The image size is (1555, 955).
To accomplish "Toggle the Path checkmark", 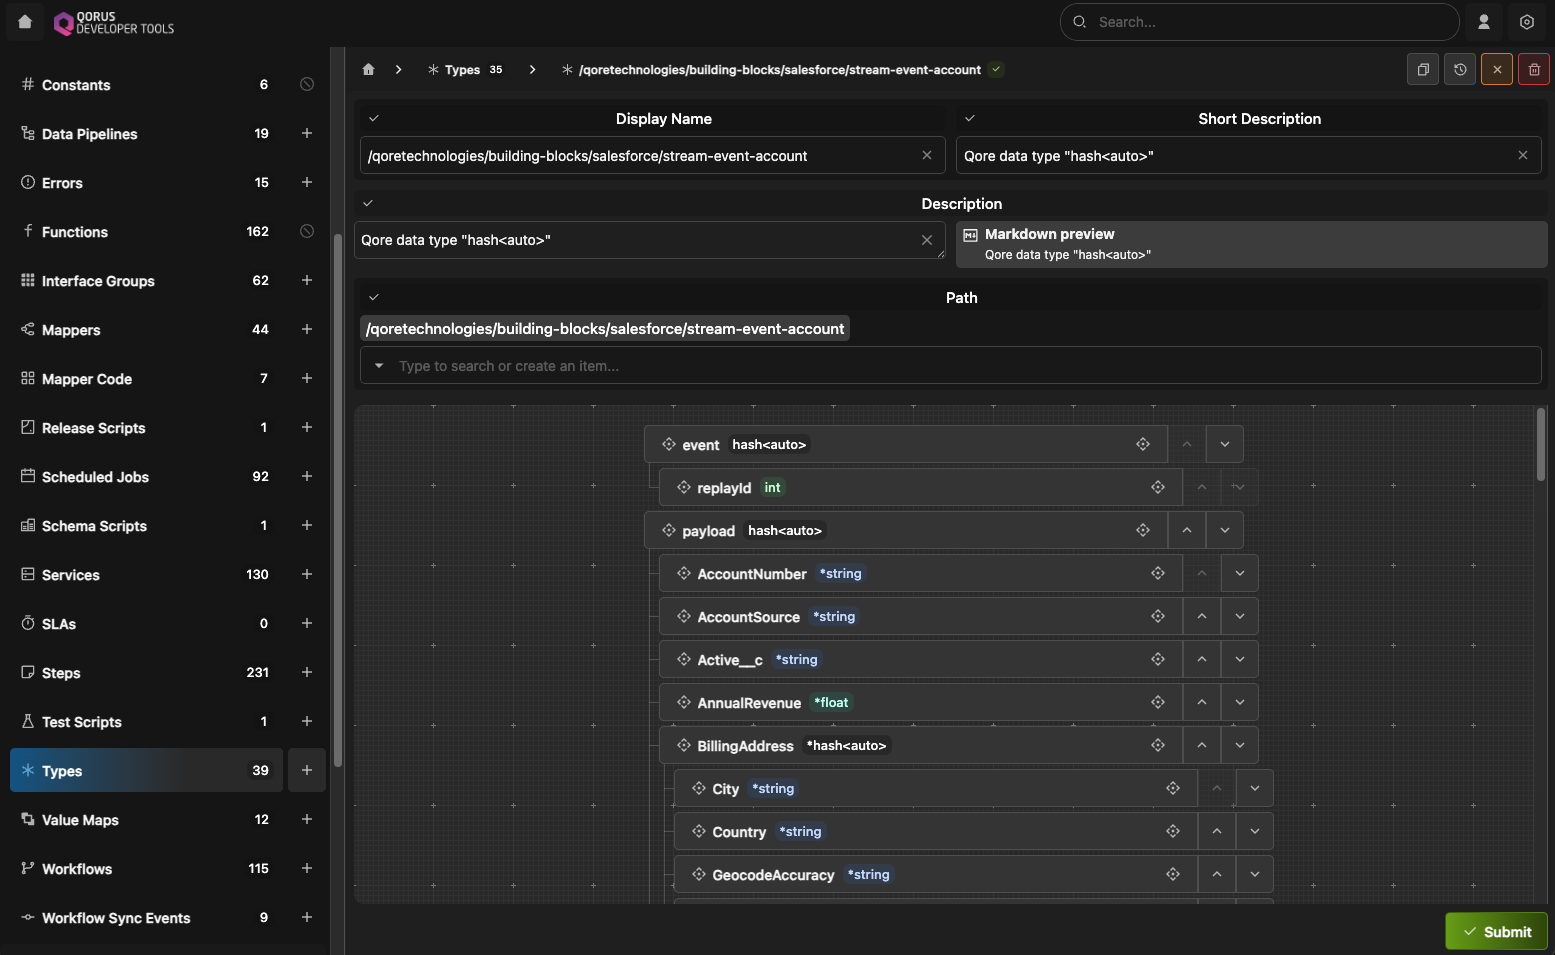I will point(374,297).
